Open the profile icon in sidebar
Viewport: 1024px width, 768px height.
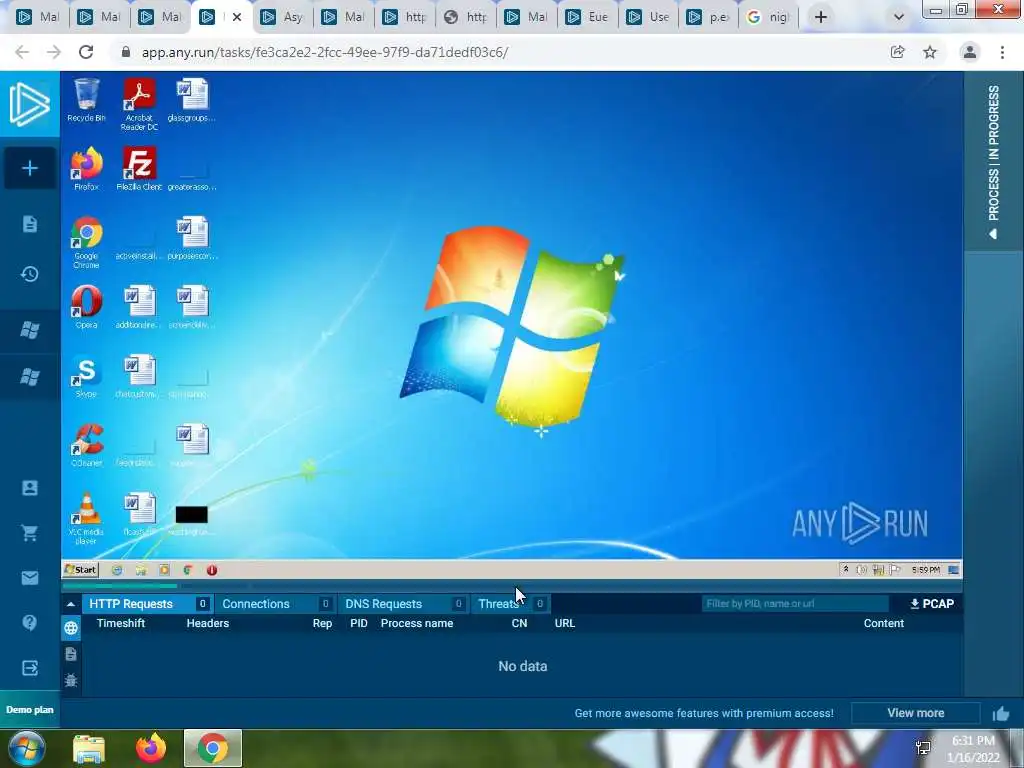29,488
